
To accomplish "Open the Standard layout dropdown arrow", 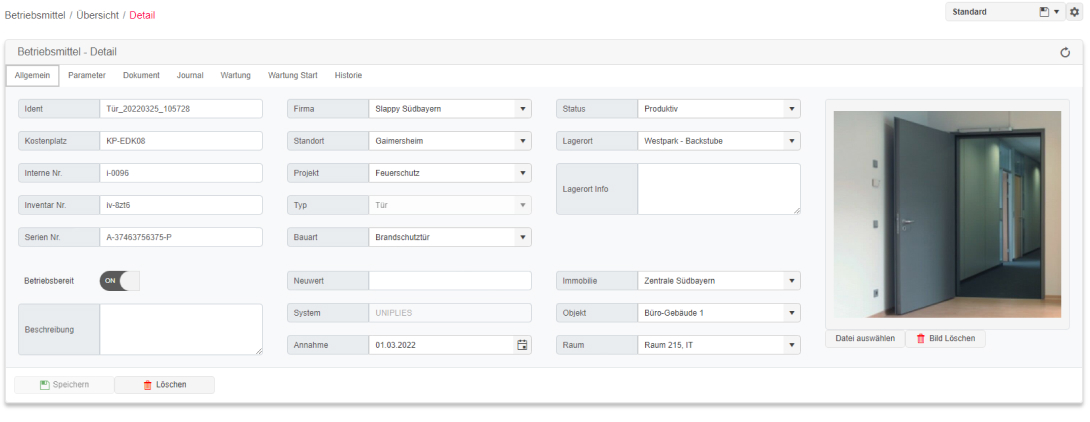I will click(x=1057, y=12).
